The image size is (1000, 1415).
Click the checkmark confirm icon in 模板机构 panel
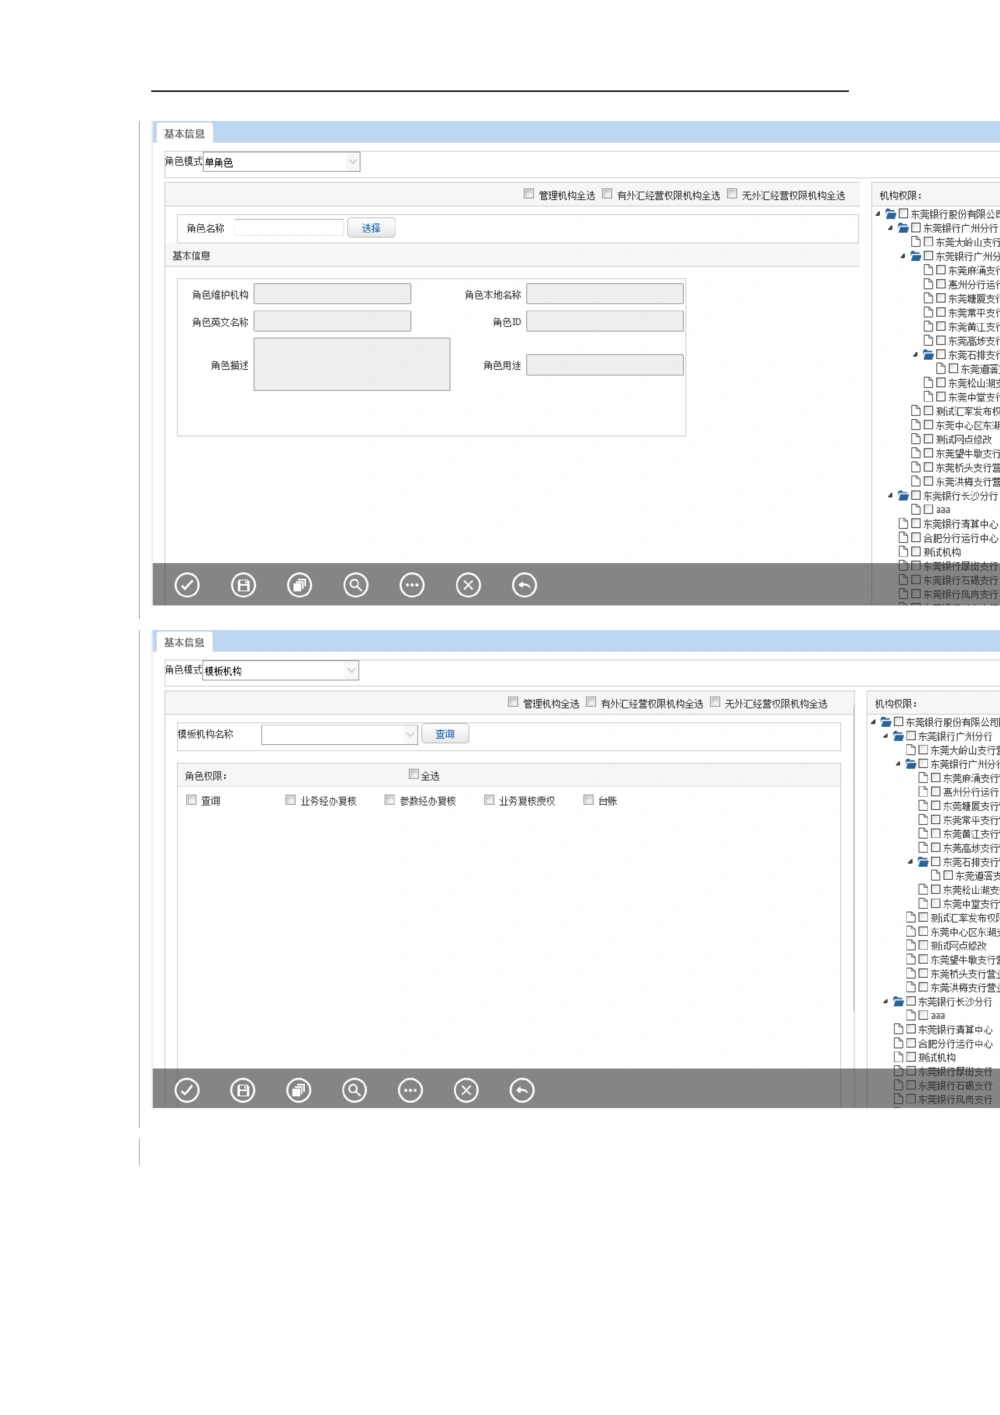pos(187,1090)
